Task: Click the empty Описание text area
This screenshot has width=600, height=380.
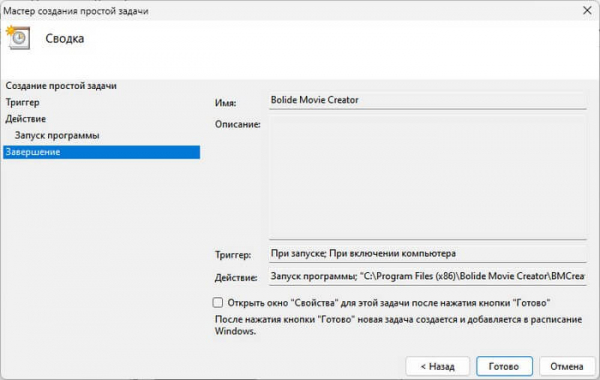Action: (428, 178)
